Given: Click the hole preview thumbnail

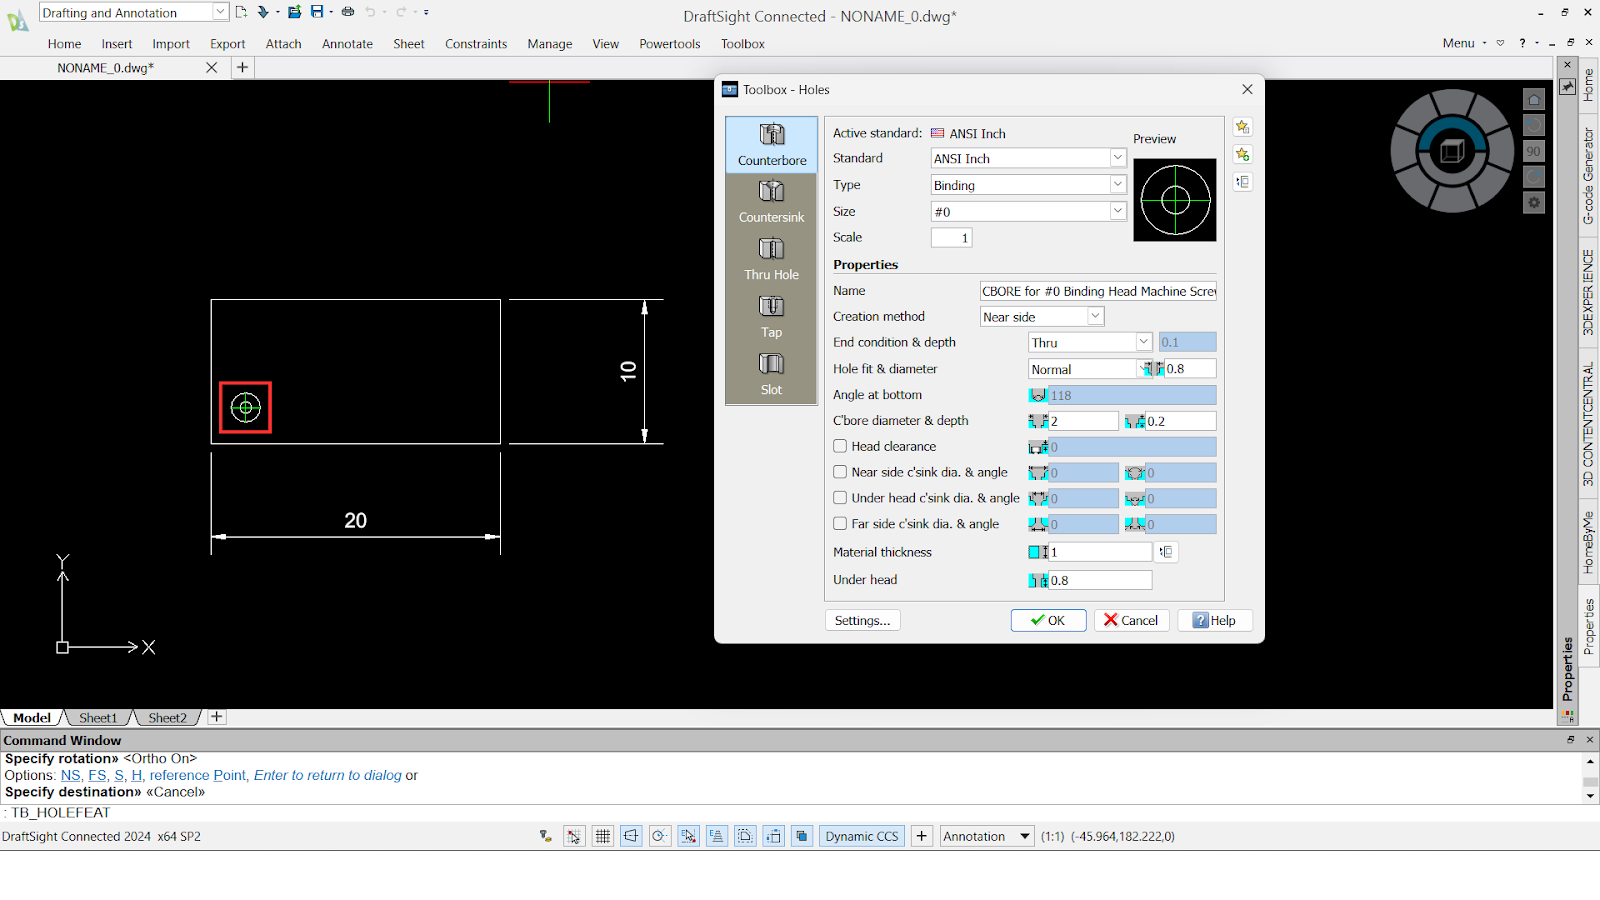Looking at the screenshot, I should click(1175, 200).
